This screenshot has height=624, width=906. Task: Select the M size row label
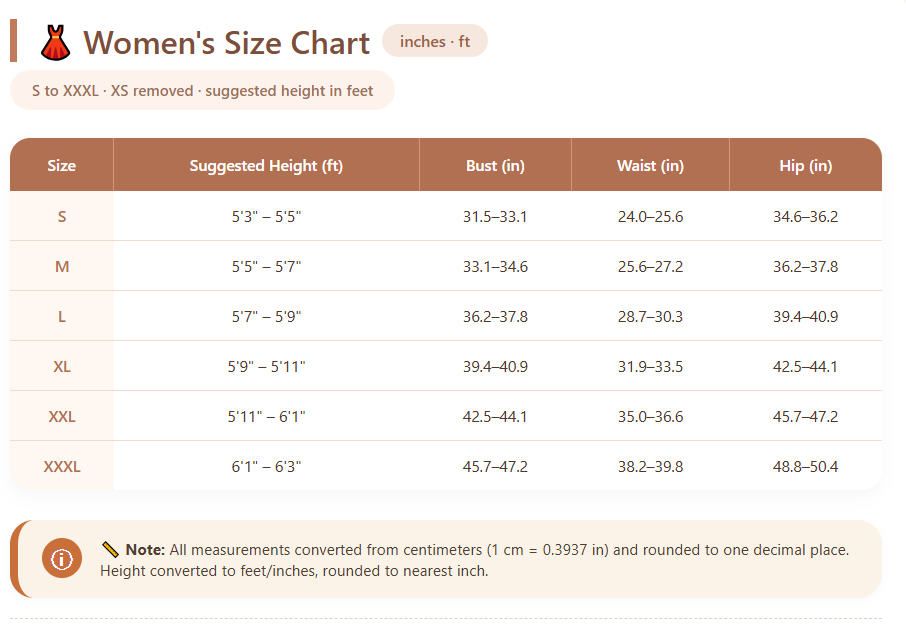(x=62, y=267)
